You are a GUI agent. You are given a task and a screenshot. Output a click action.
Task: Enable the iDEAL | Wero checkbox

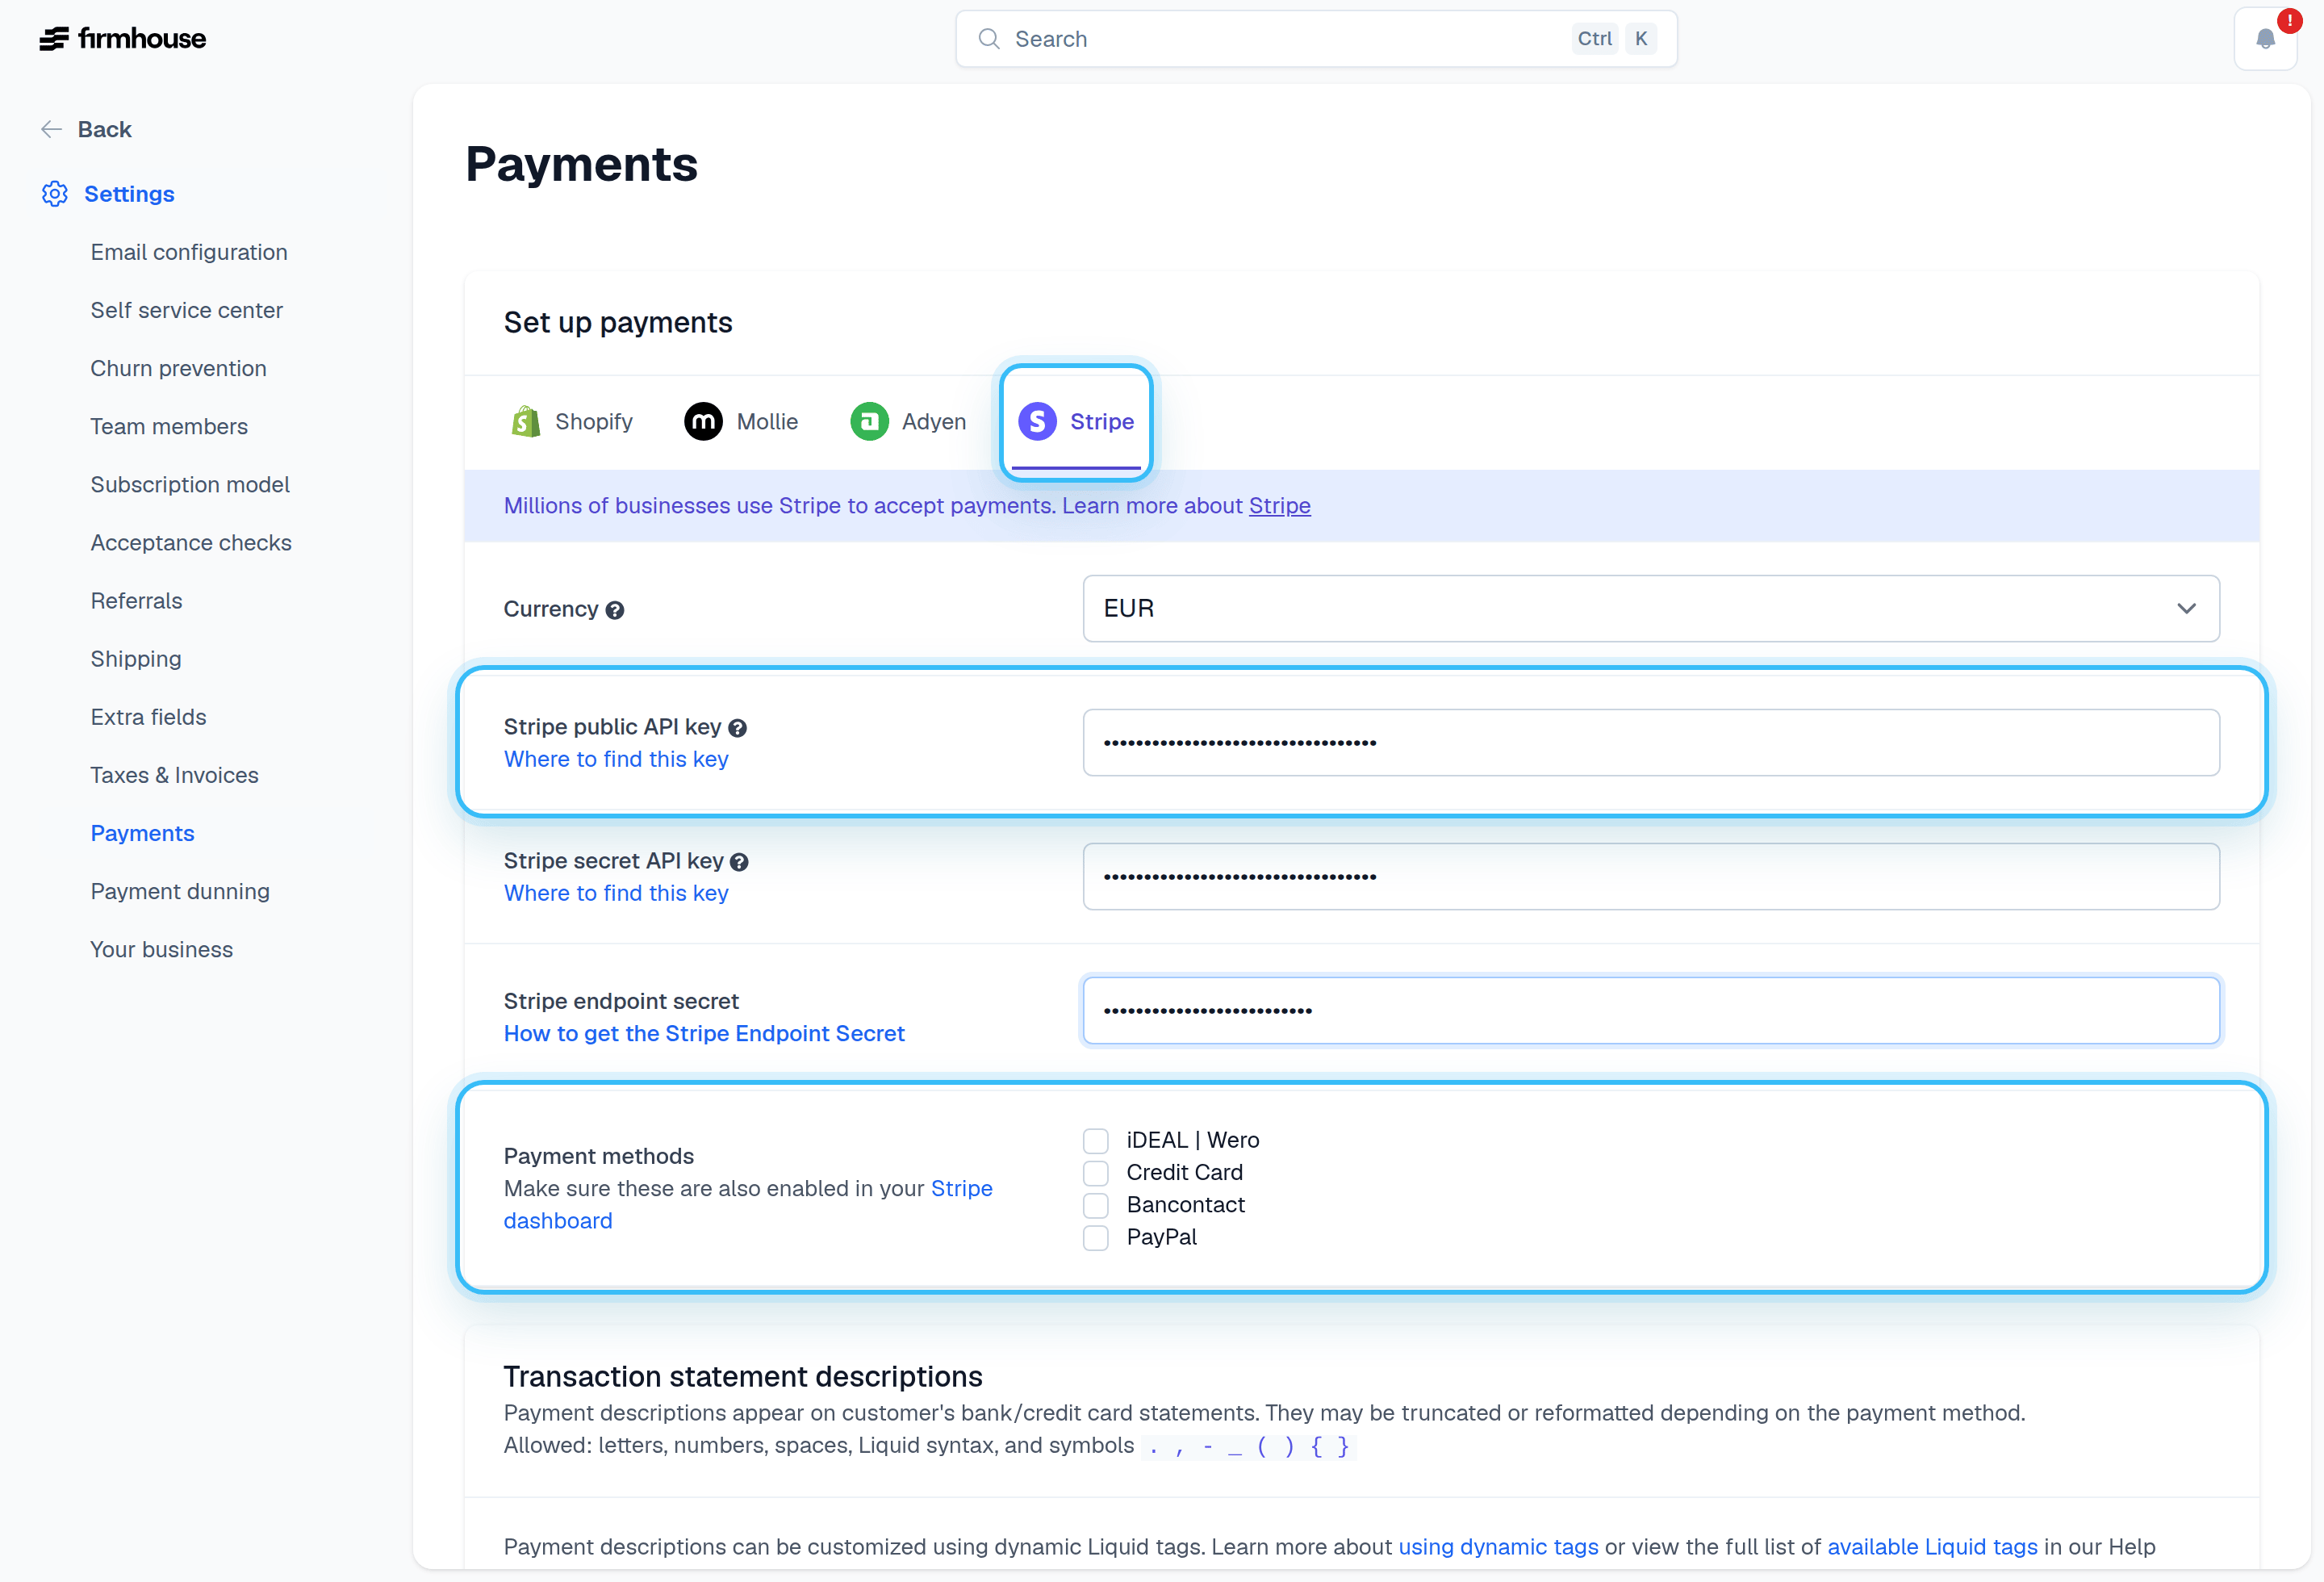[x=1096, y=1141]
